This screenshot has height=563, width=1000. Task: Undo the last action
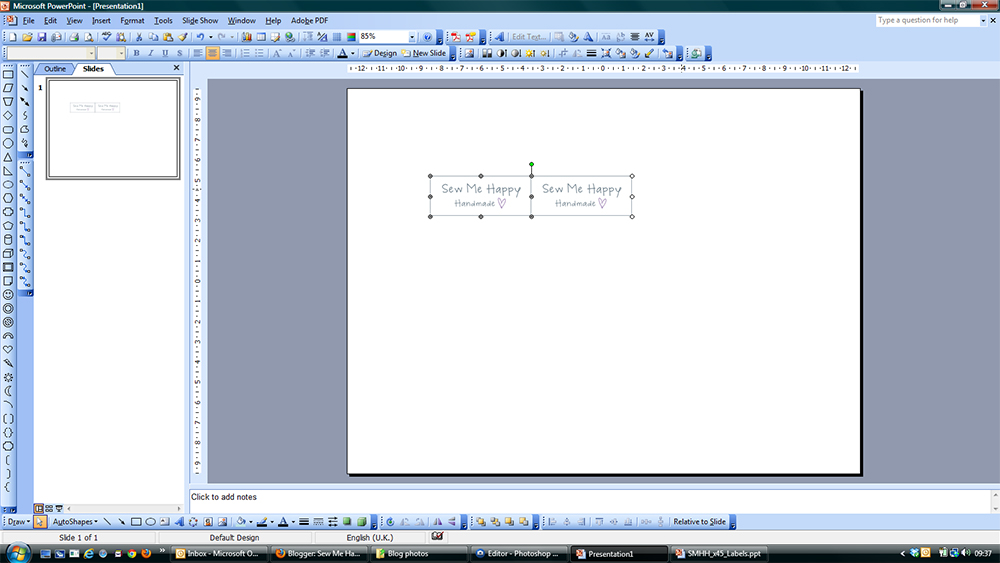[x=200, y=37]
